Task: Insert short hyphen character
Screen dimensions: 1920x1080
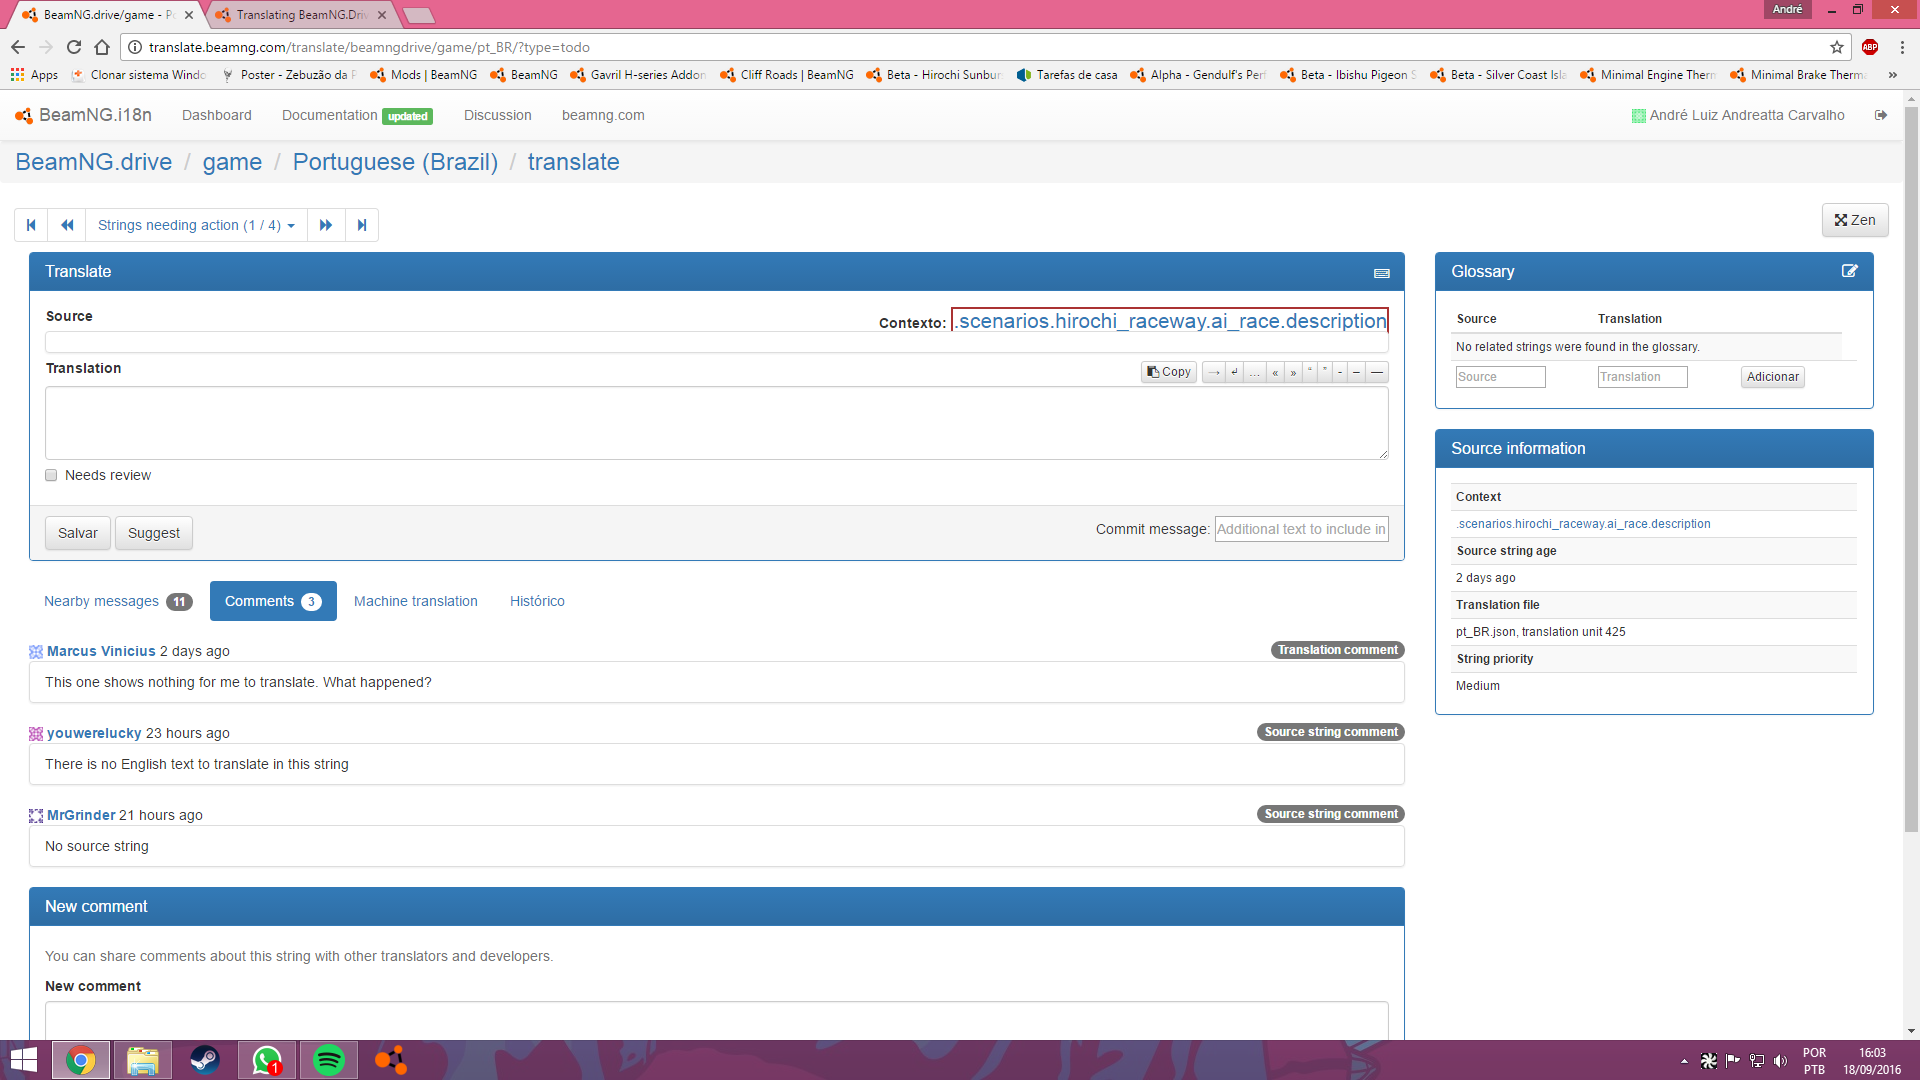Action: pyautogui.click(x=1339, y=372)
